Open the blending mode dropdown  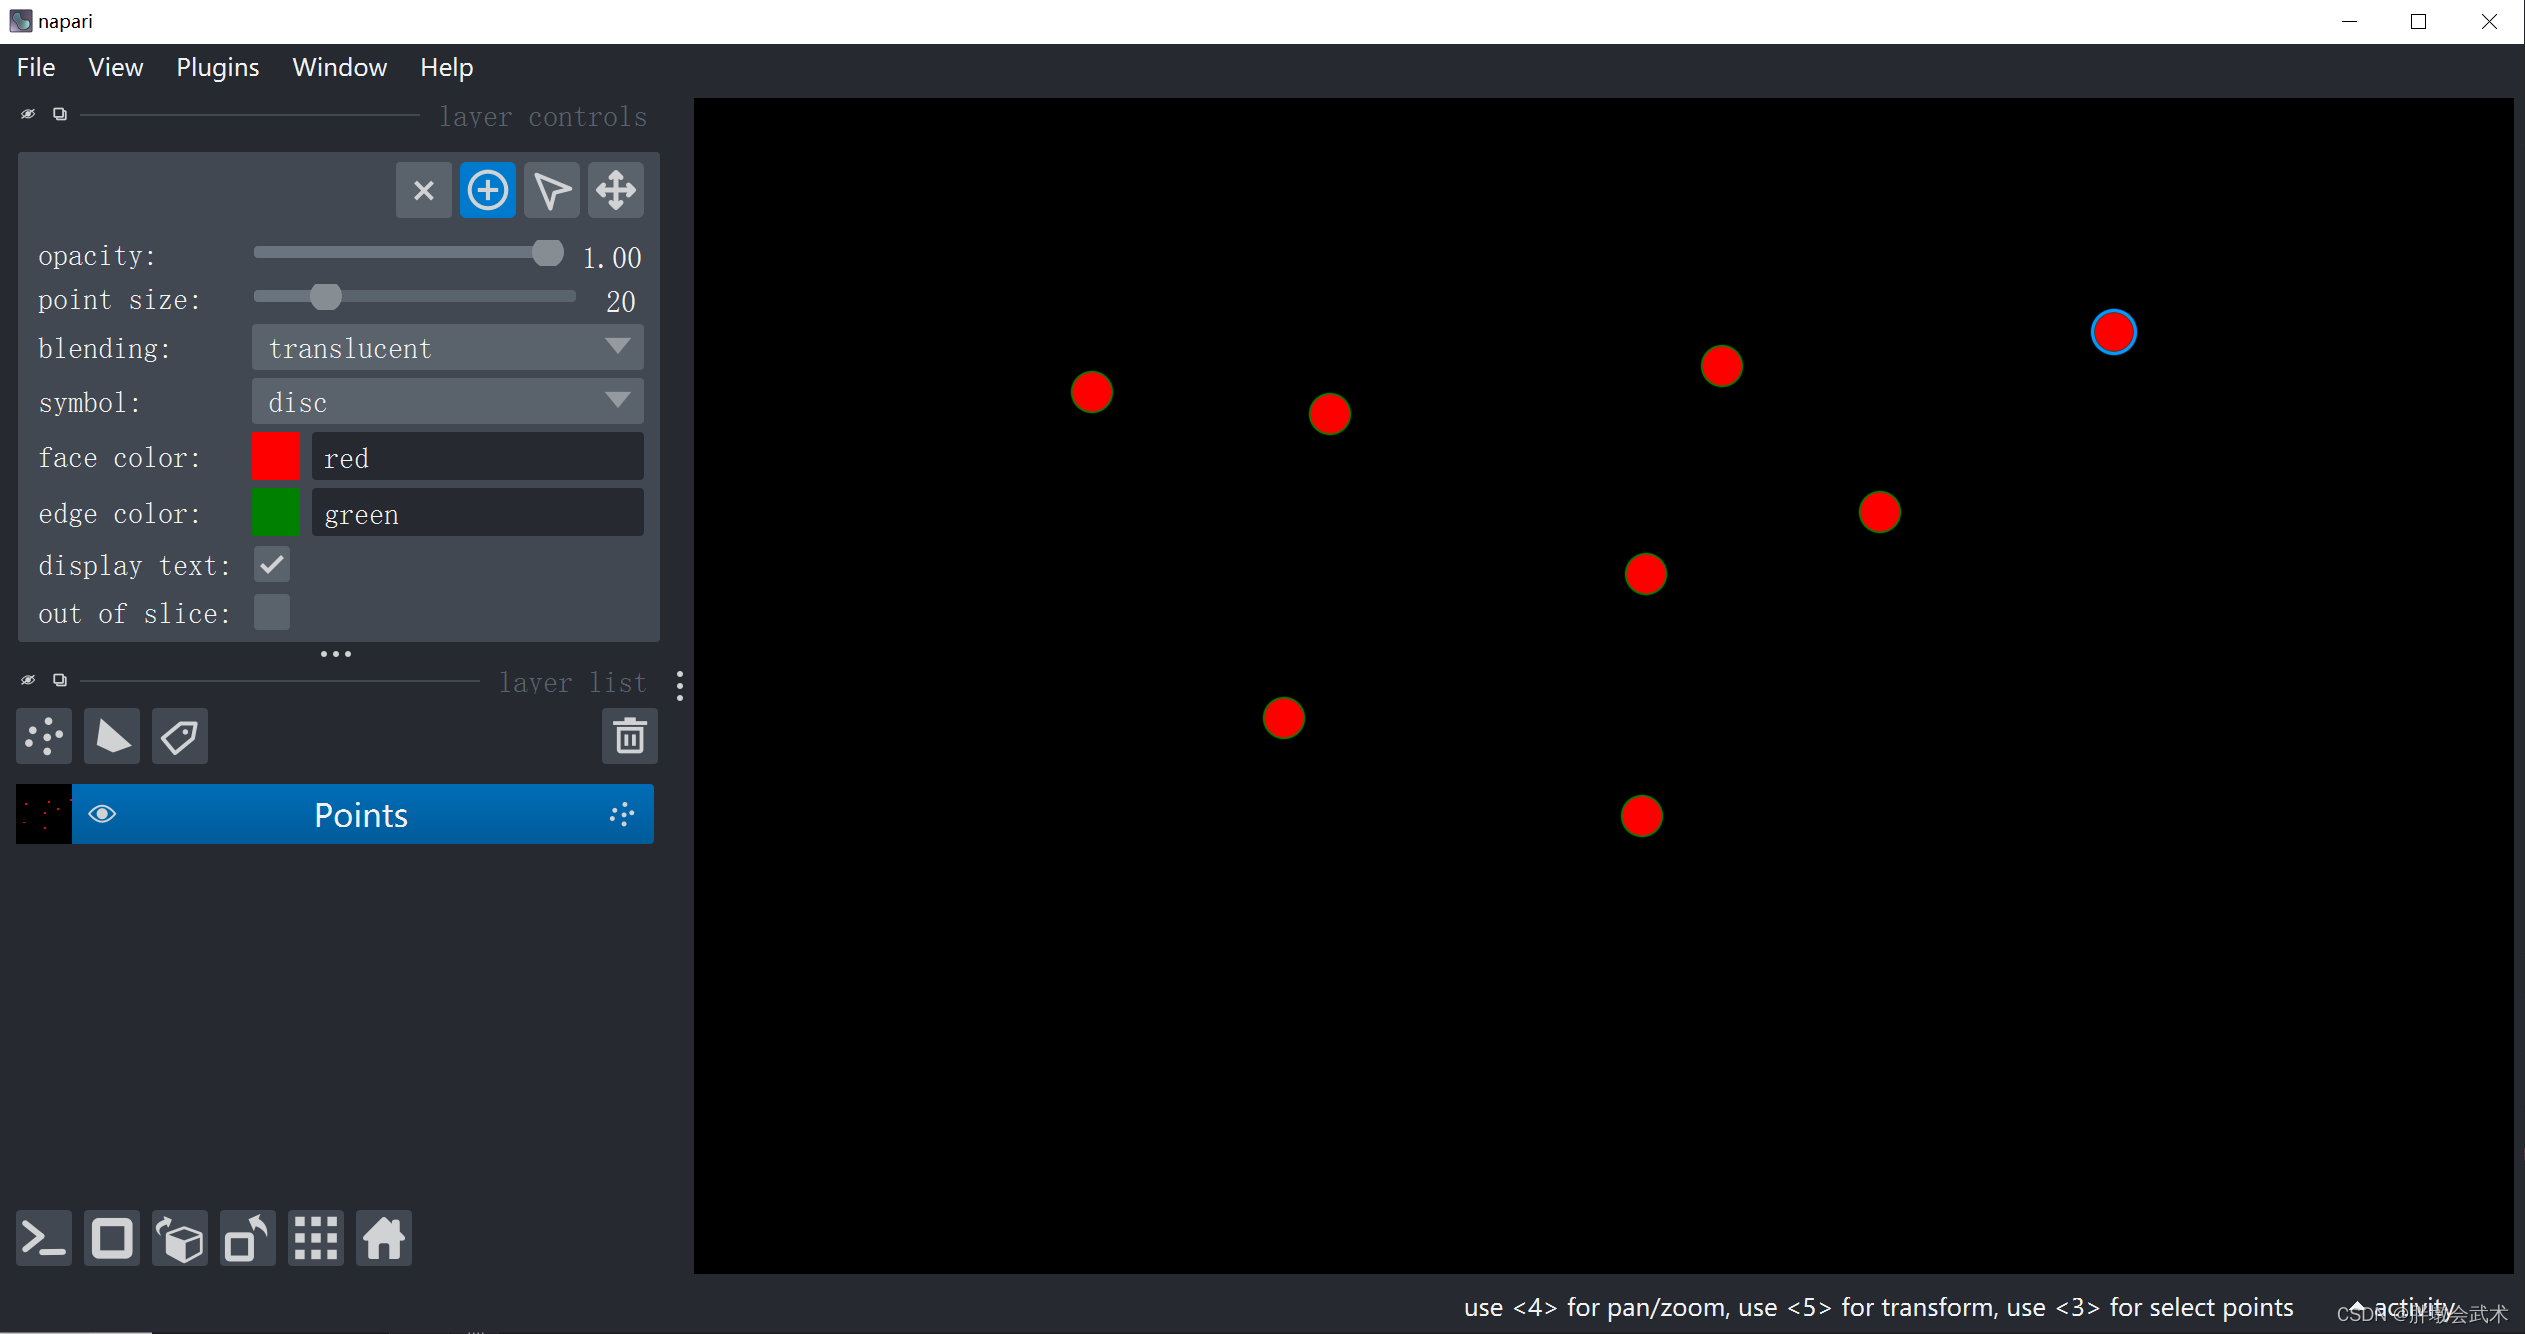tap(447, 348)
